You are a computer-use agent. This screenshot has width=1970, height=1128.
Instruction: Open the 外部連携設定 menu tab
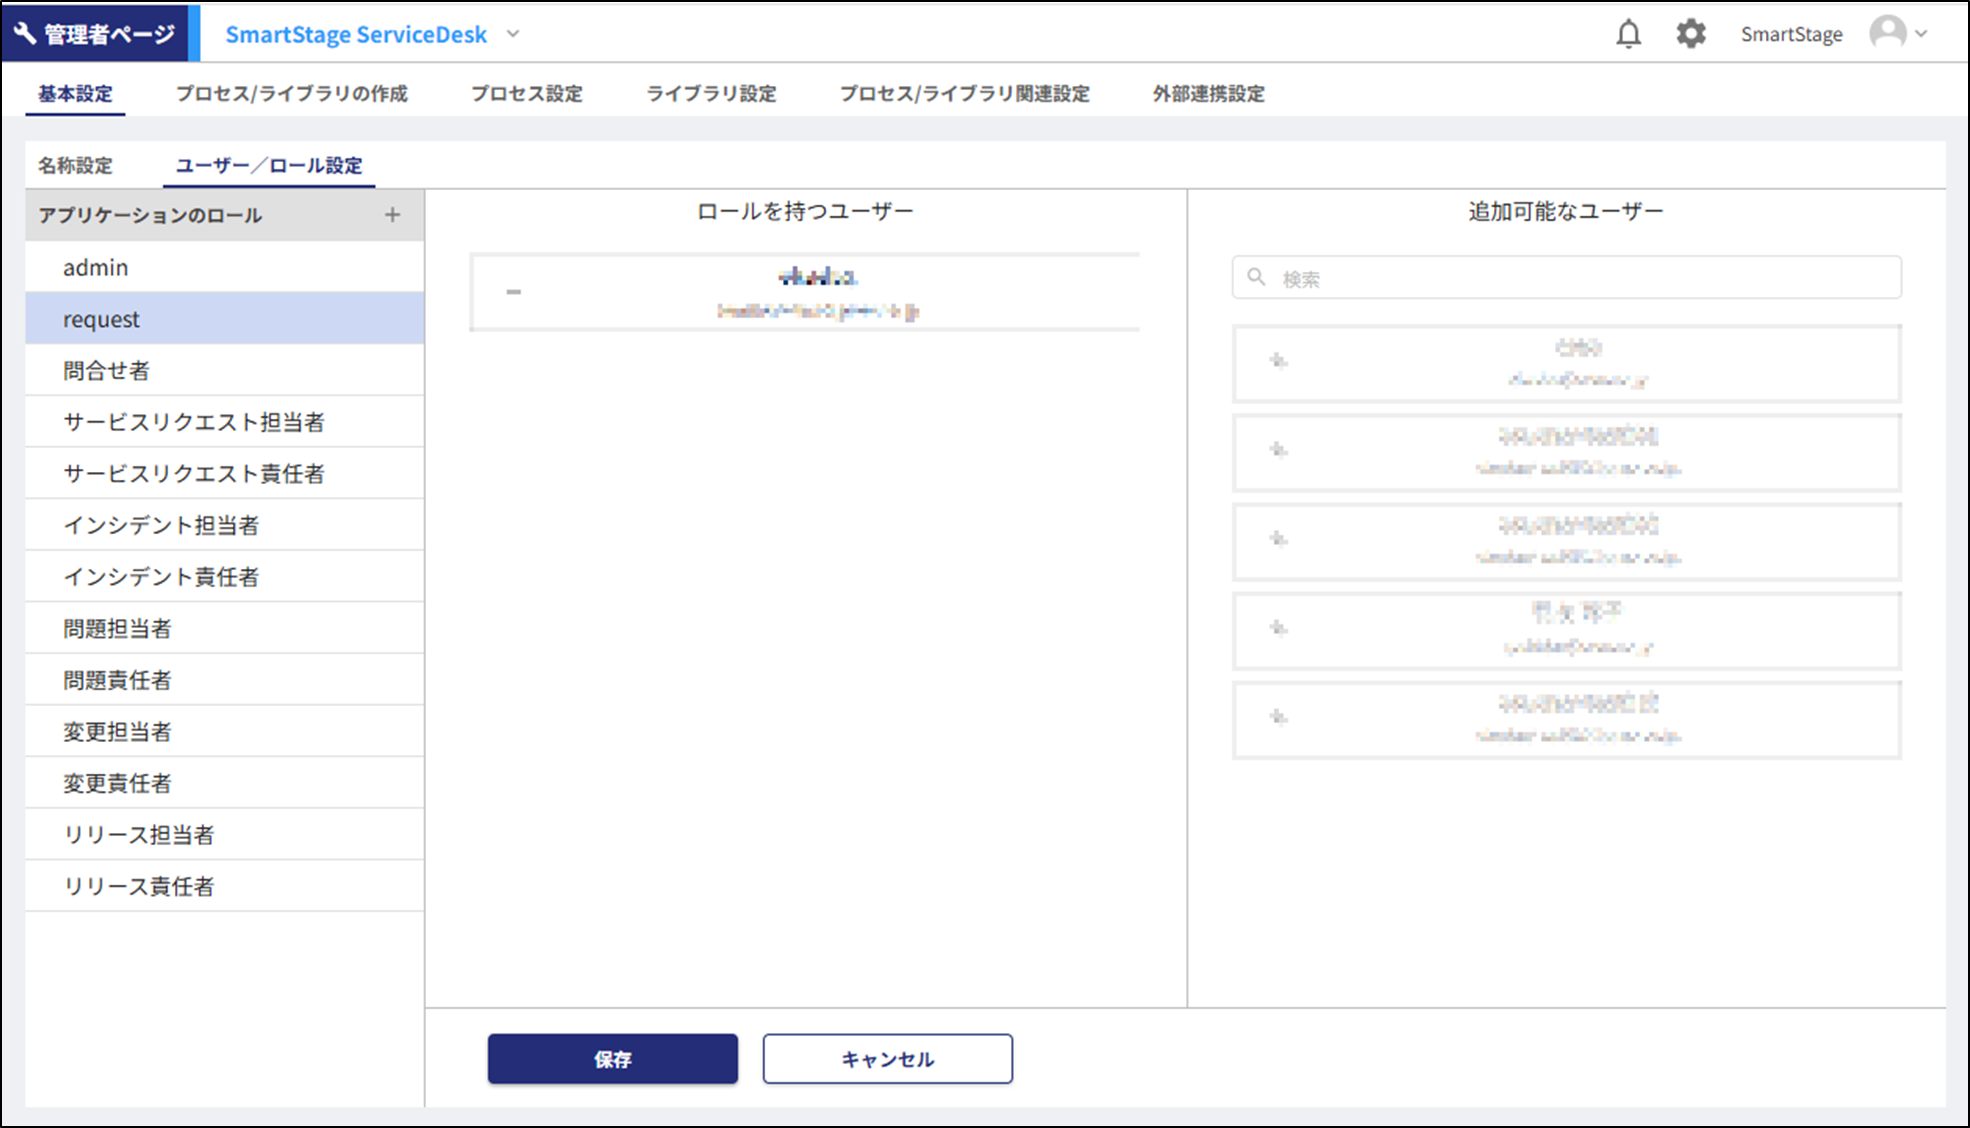click(1208, 94)
